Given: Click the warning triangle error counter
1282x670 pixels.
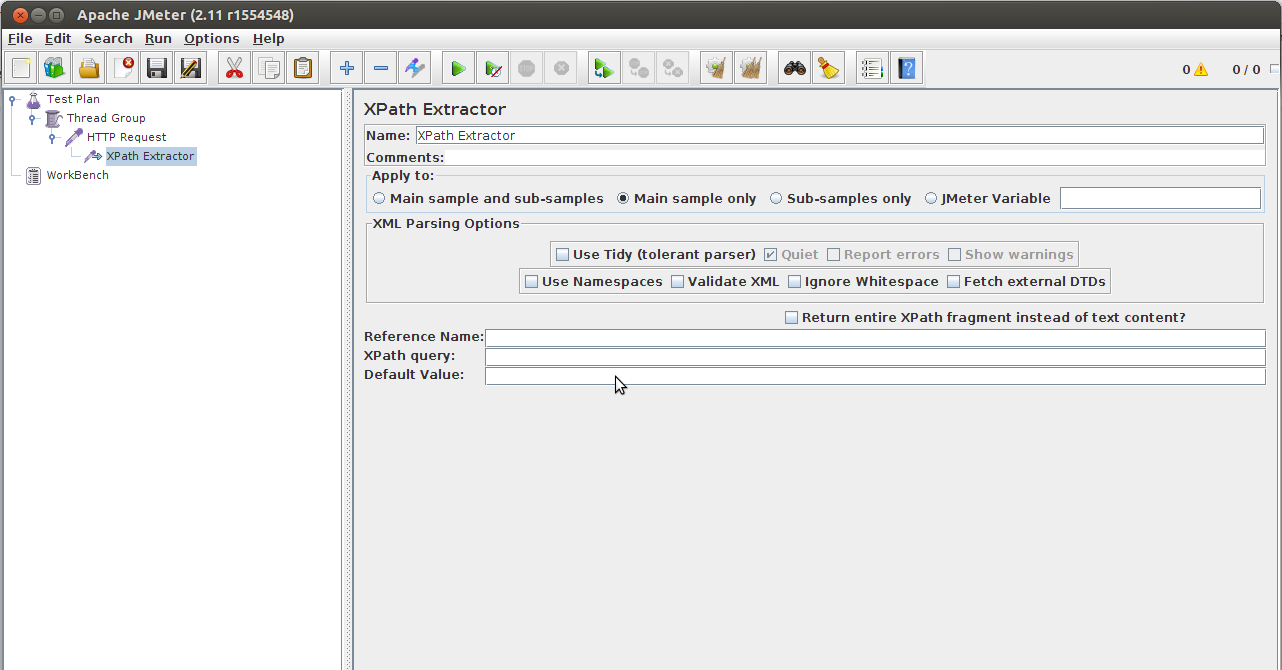Looking at the screenshot, I should (1201, 70).
